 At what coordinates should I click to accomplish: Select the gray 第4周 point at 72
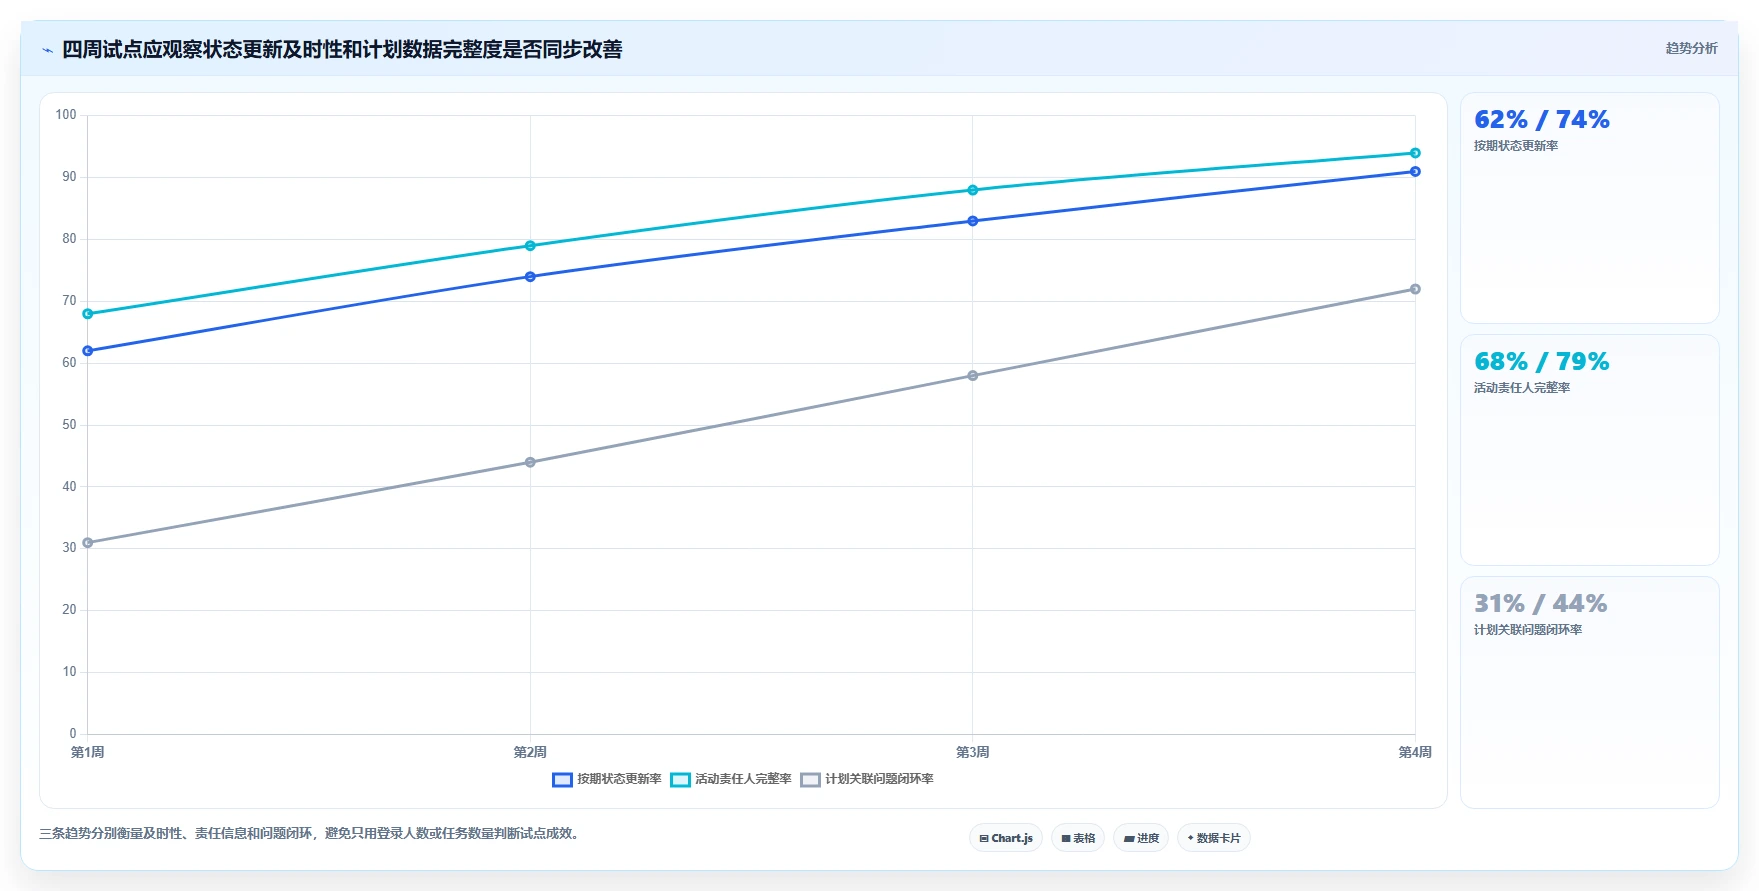tap(1415, 289)
